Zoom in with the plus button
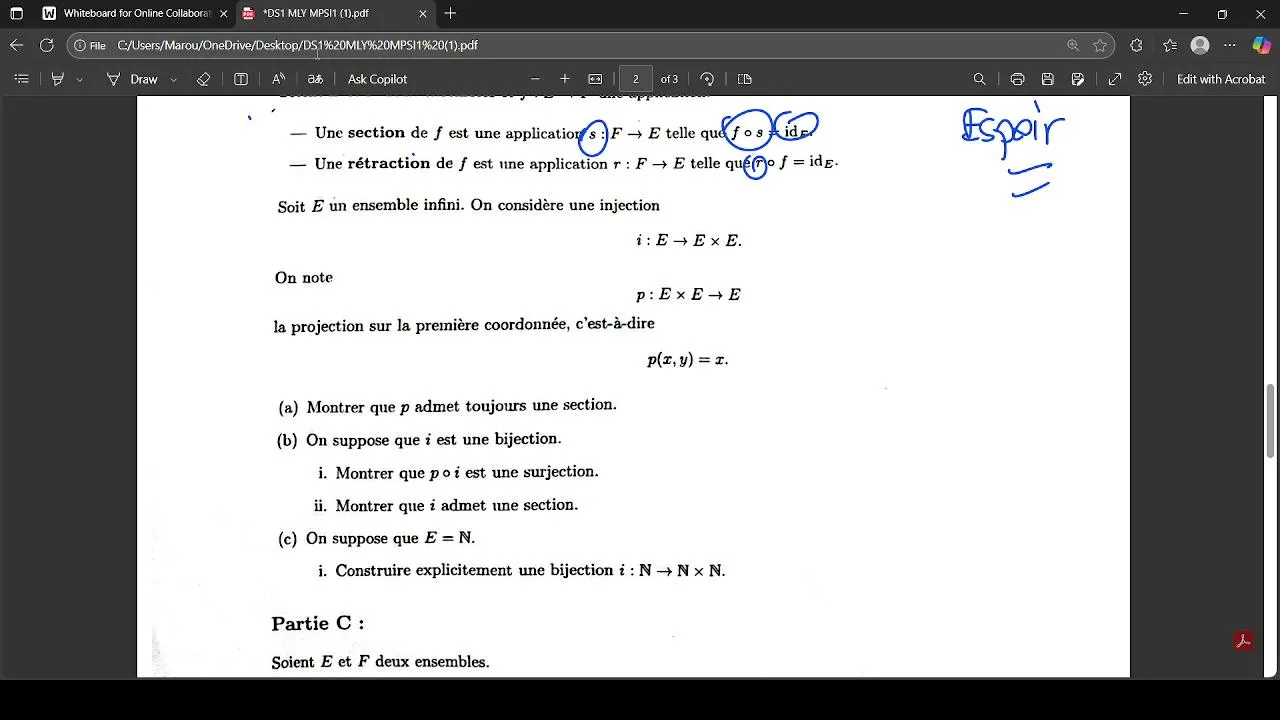The width and height of the screenshot is (1280, 720). [x=565, y=79]
